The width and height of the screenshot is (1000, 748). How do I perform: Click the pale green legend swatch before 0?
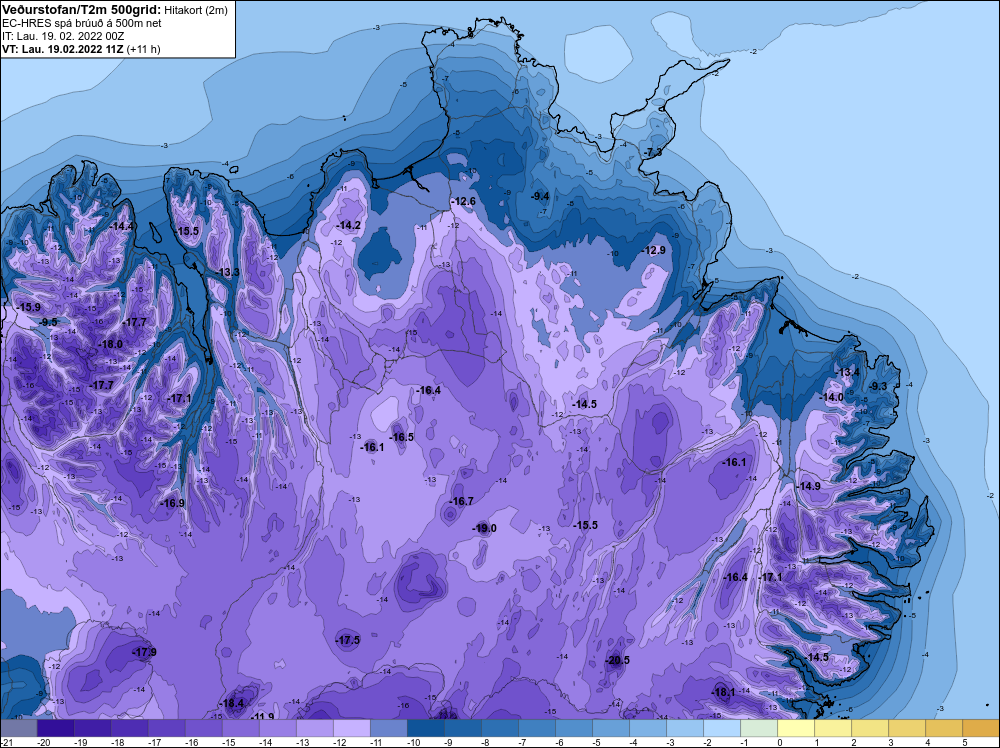click(x=759, y=728)
